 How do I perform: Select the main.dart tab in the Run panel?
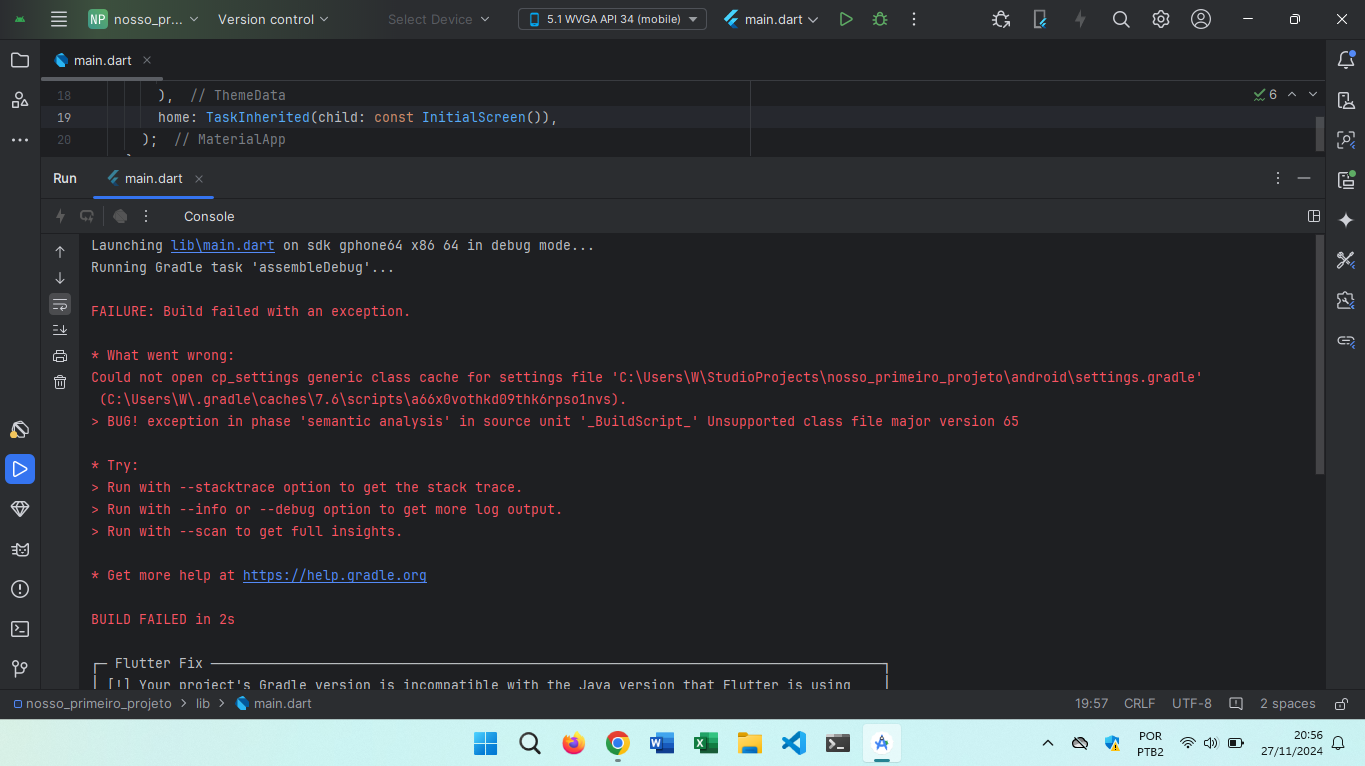coord(154,178)
